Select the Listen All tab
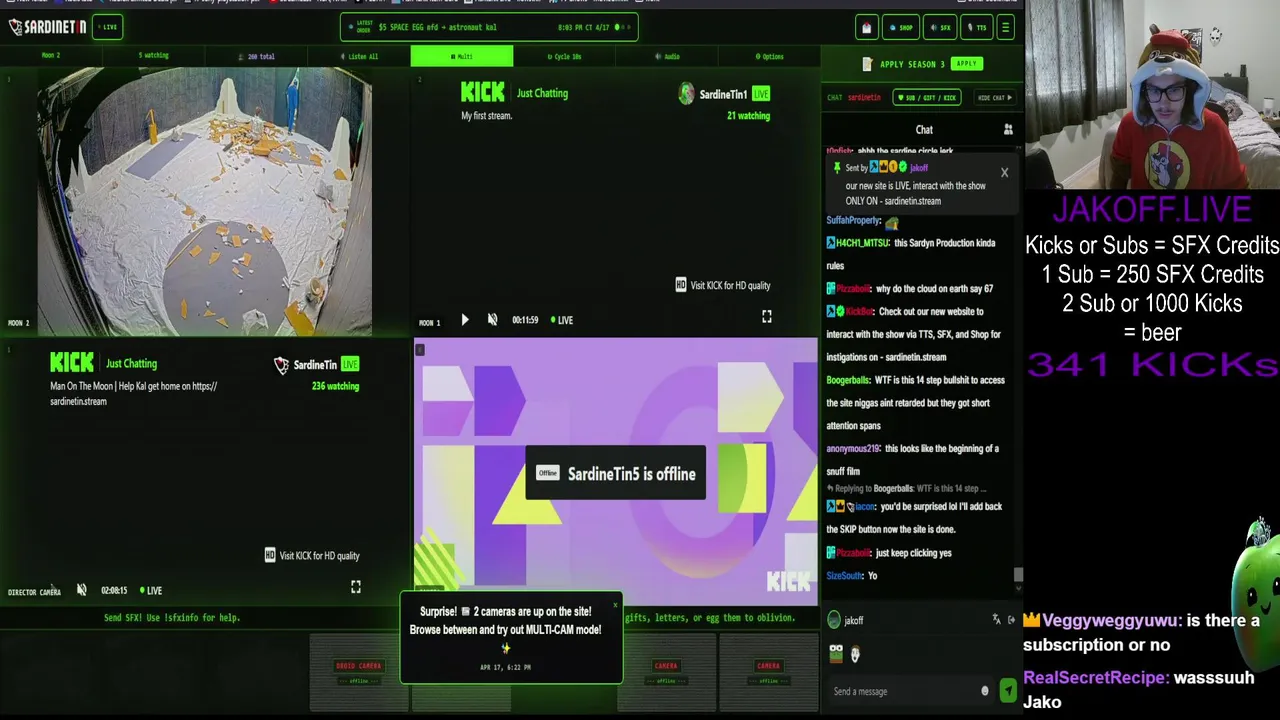This screenshot has height=720, width=1280. [x=360, y=57]
